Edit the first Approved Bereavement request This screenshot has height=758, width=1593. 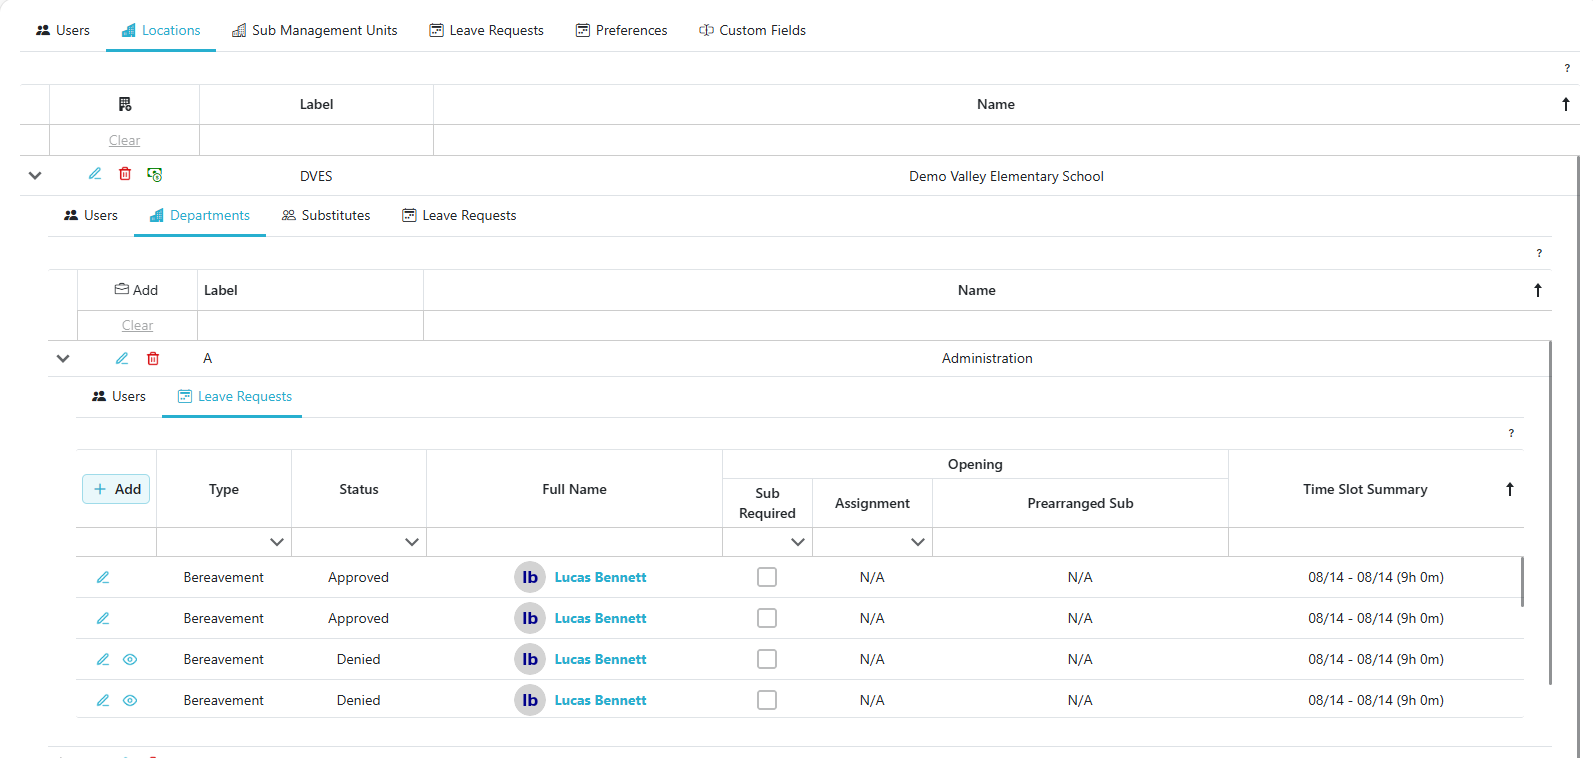click(x=103, y=577)
